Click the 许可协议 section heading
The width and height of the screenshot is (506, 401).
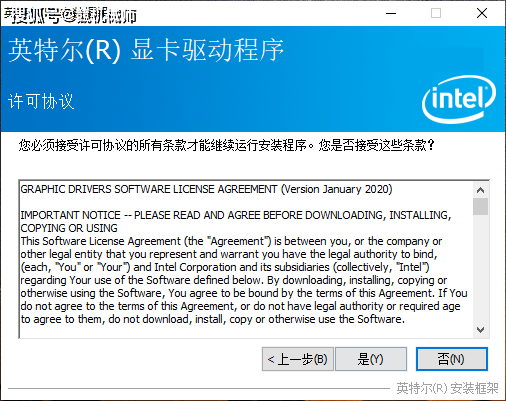coord(41,101)
